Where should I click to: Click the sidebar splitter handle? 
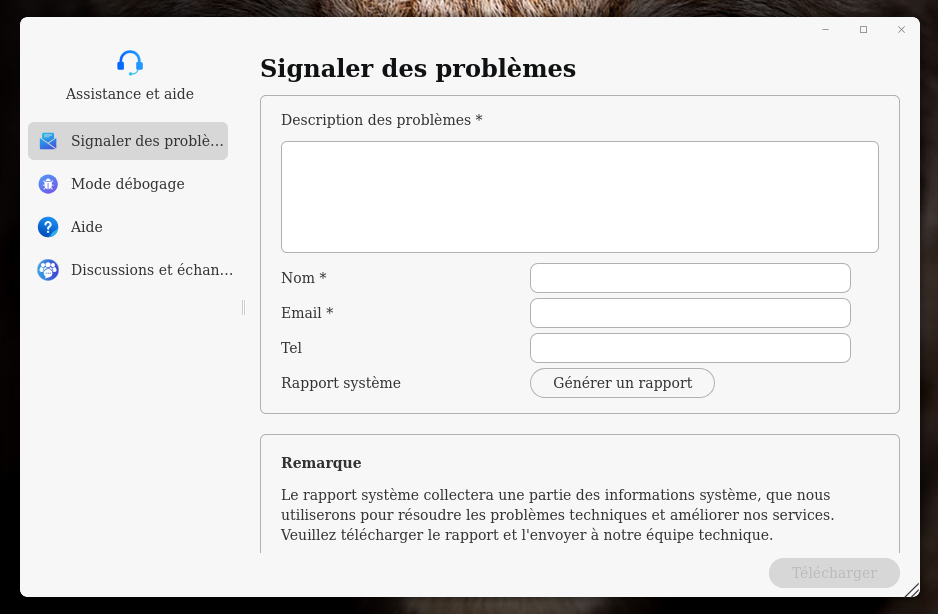pyautogui.click(x=243, y=307)
